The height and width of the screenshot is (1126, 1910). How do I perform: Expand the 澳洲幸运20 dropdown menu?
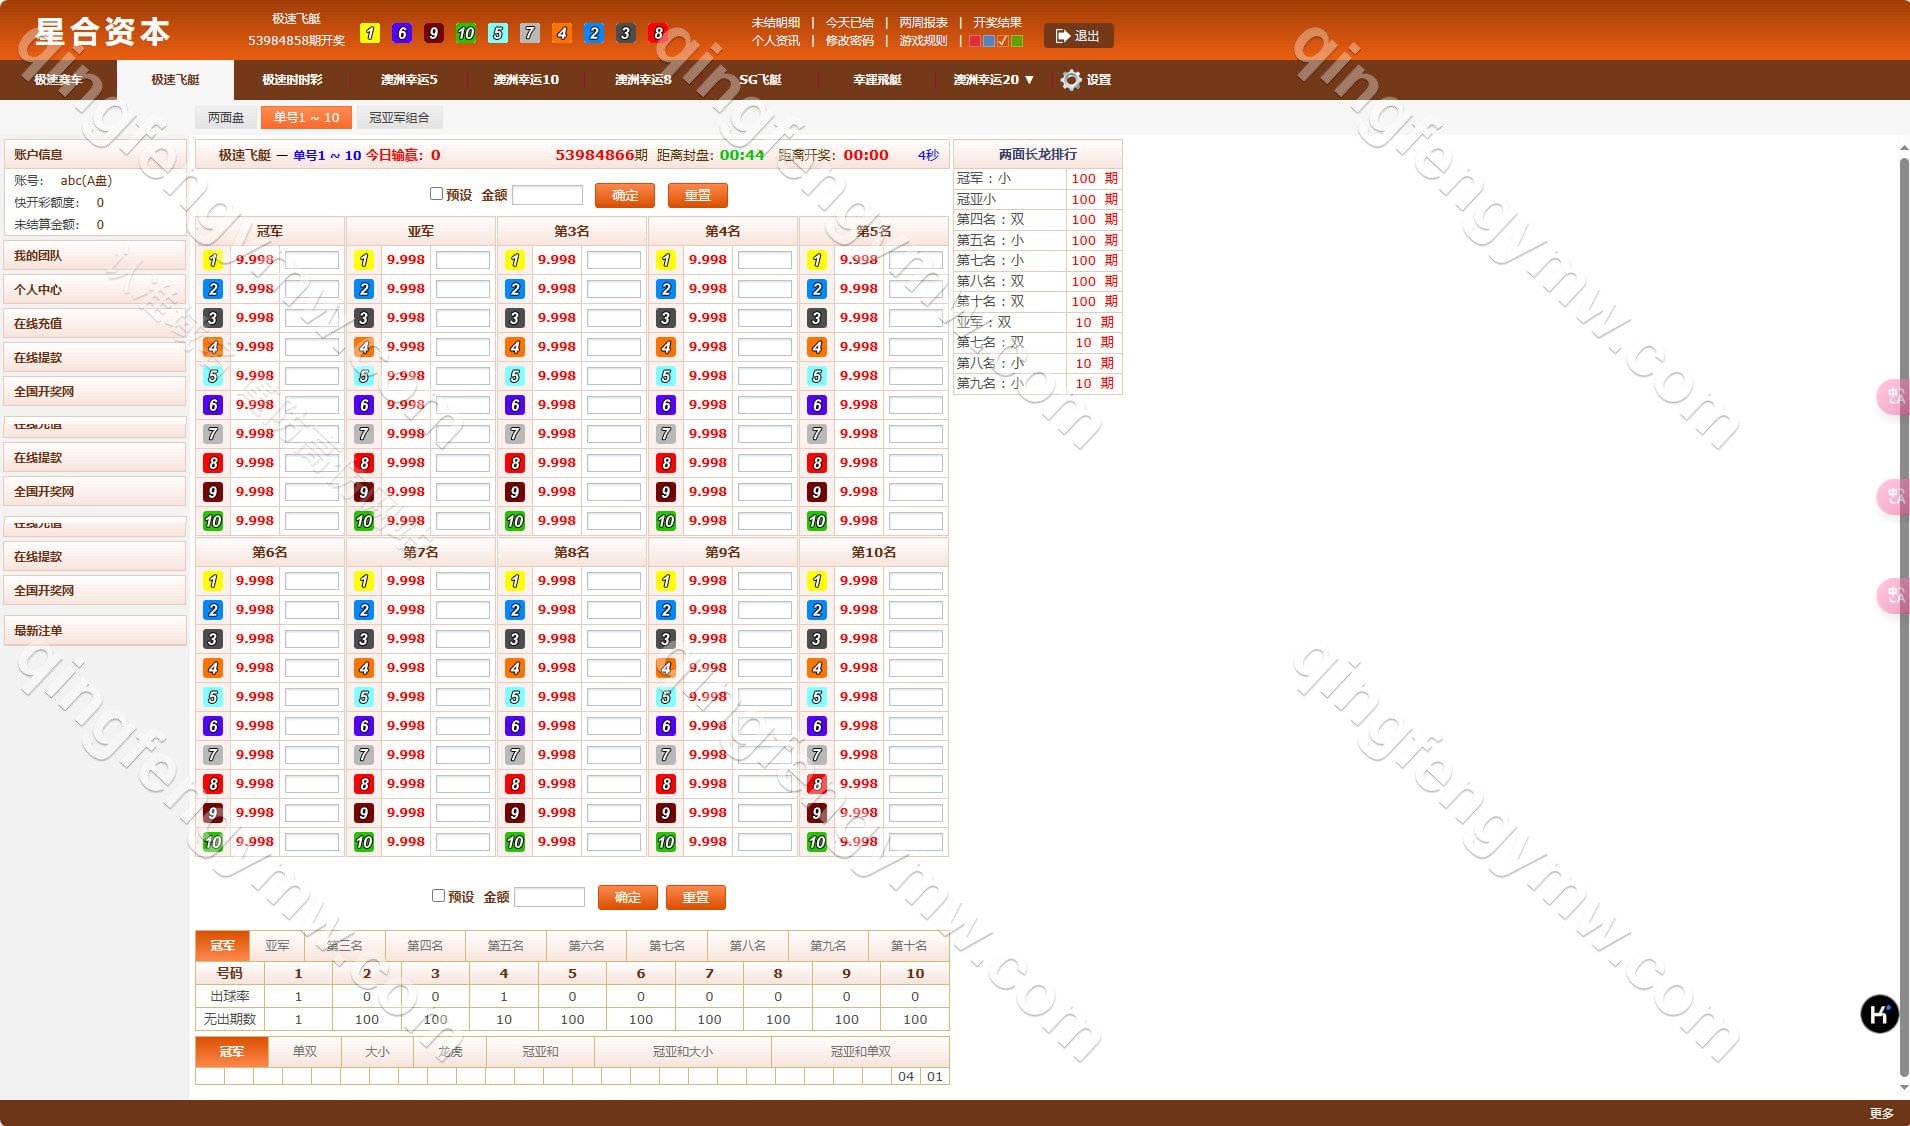(x=993, y=80)
